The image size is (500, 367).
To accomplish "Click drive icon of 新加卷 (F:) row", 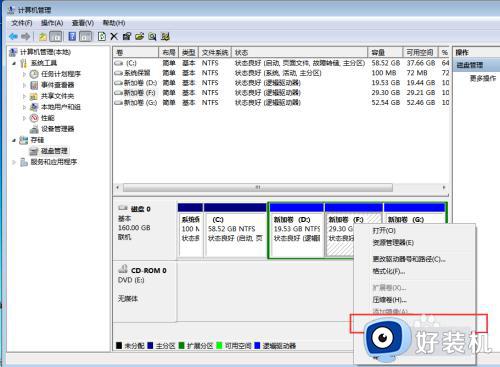I will click(119, 93).
